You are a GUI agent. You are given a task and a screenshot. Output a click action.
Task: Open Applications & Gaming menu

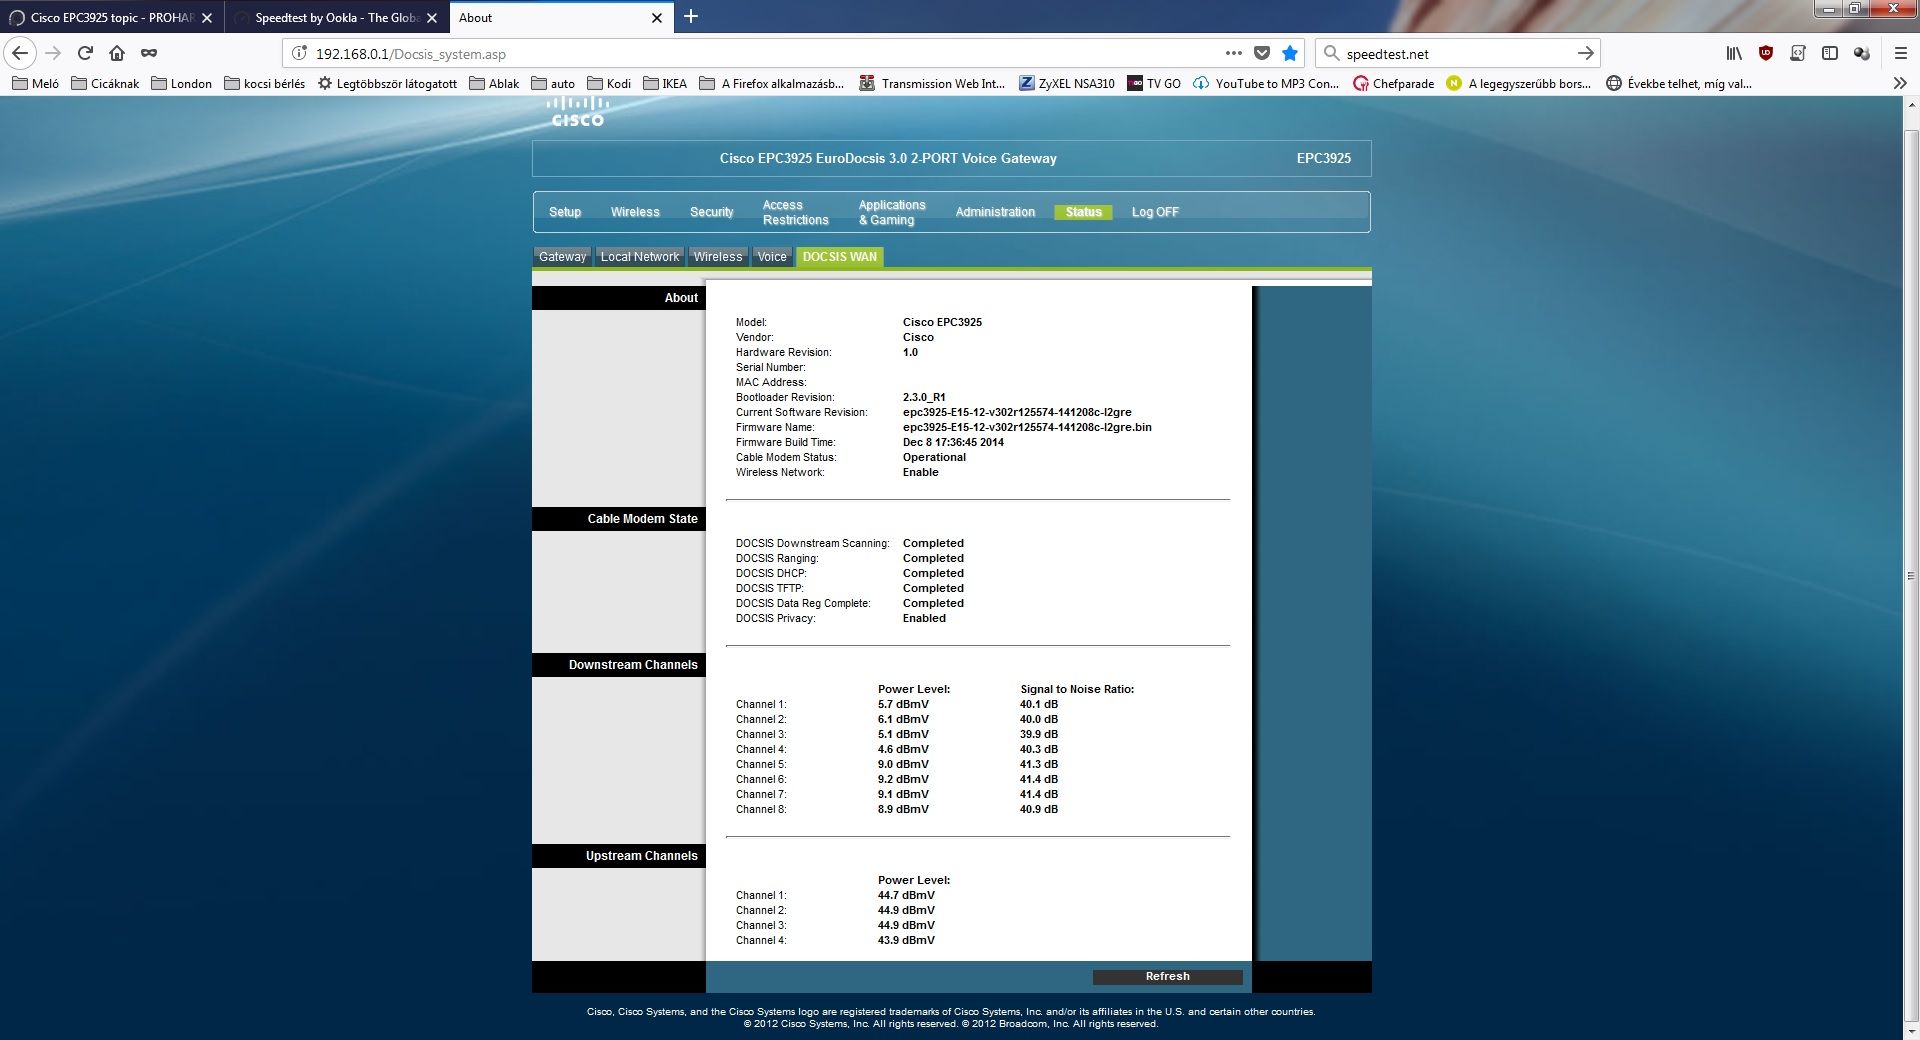click(892, 212)
